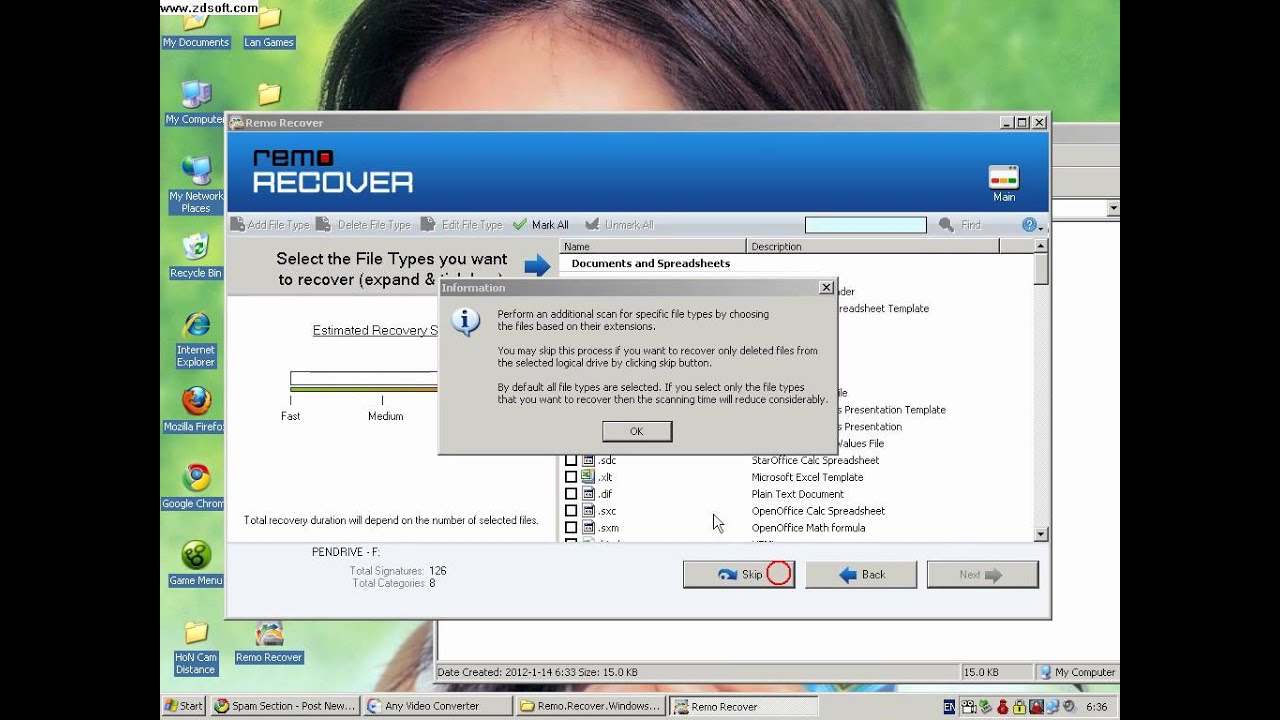
Task: Click the Delete File Type toolbar button
Action: pos(364,225)
